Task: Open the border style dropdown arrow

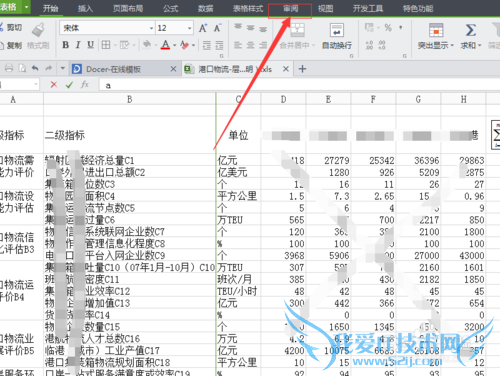Action: point(115,45)
